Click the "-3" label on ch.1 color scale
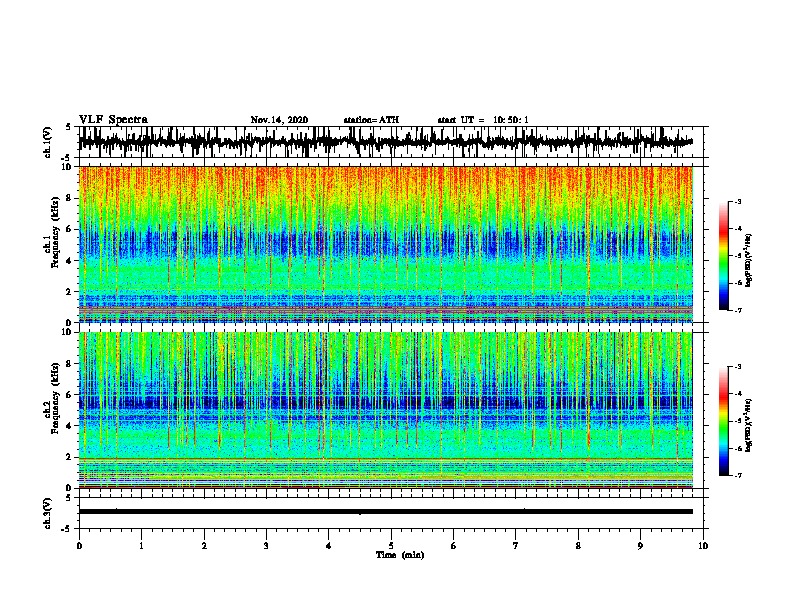This screenshot has height=612, width=792. point(737,201)
